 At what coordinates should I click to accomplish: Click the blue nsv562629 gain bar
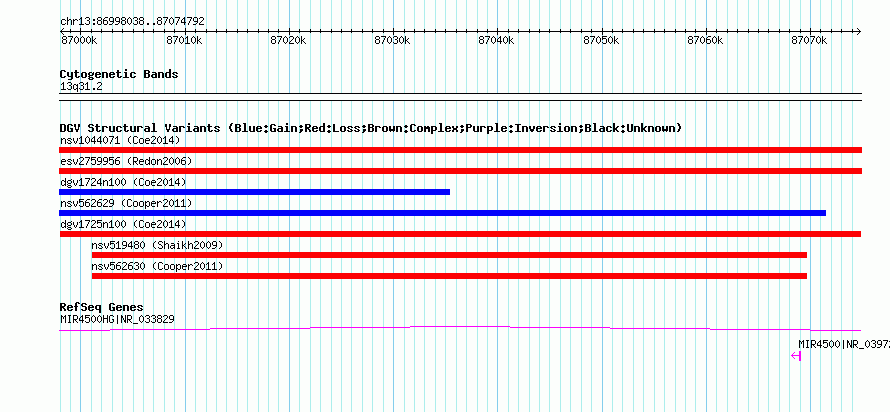pyautogui.click(x=442, y=213)
